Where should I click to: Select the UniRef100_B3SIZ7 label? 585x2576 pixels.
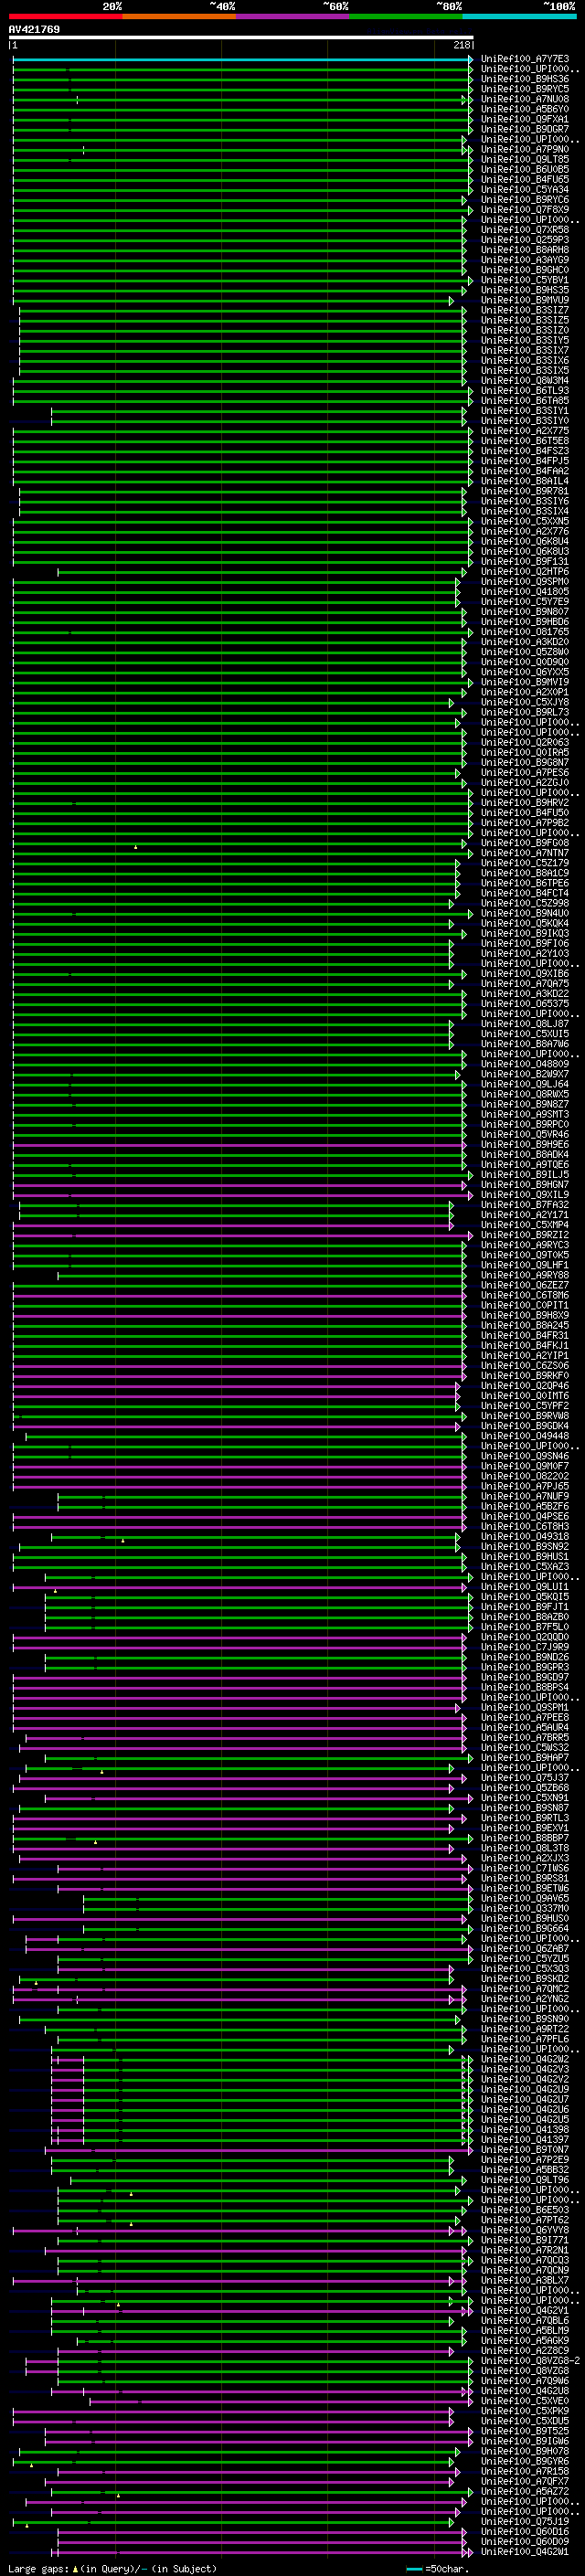pyautogui.click(x=525, y=310)
